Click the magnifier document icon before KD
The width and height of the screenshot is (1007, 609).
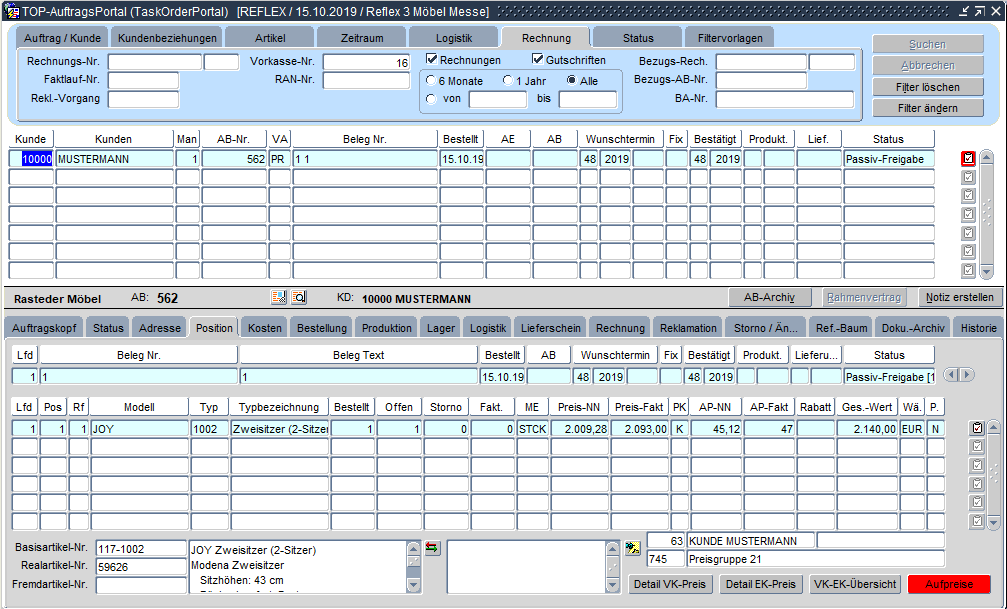299,297
